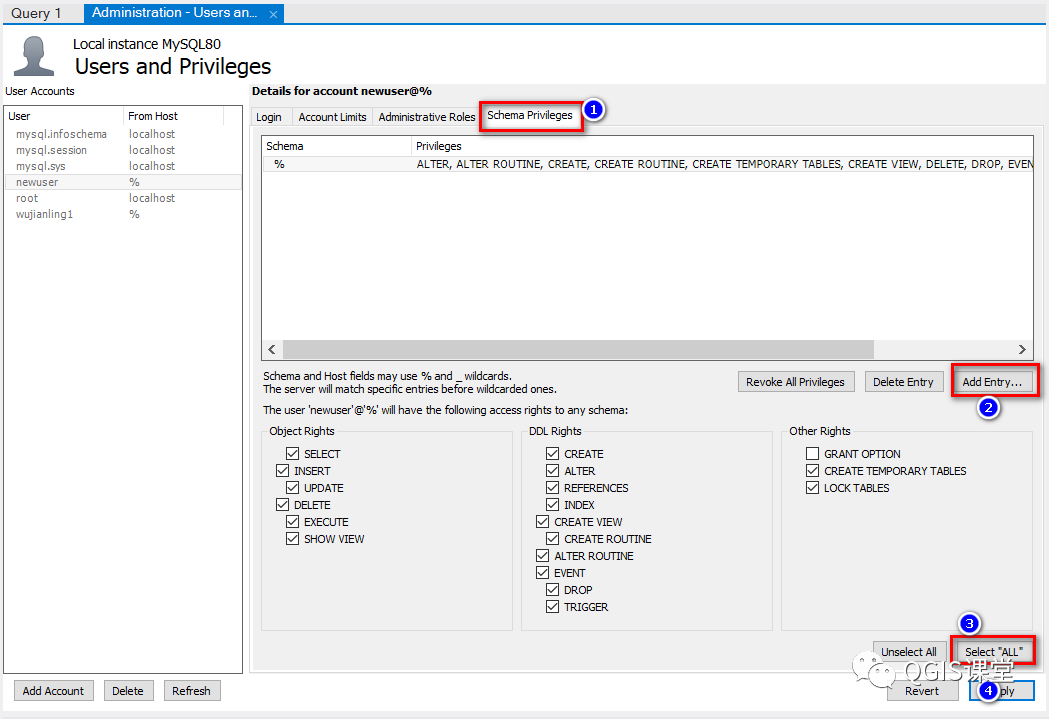Uncheck the ALTER privilege checkbox
1049x719 pixels.
[x=553, y=471]
